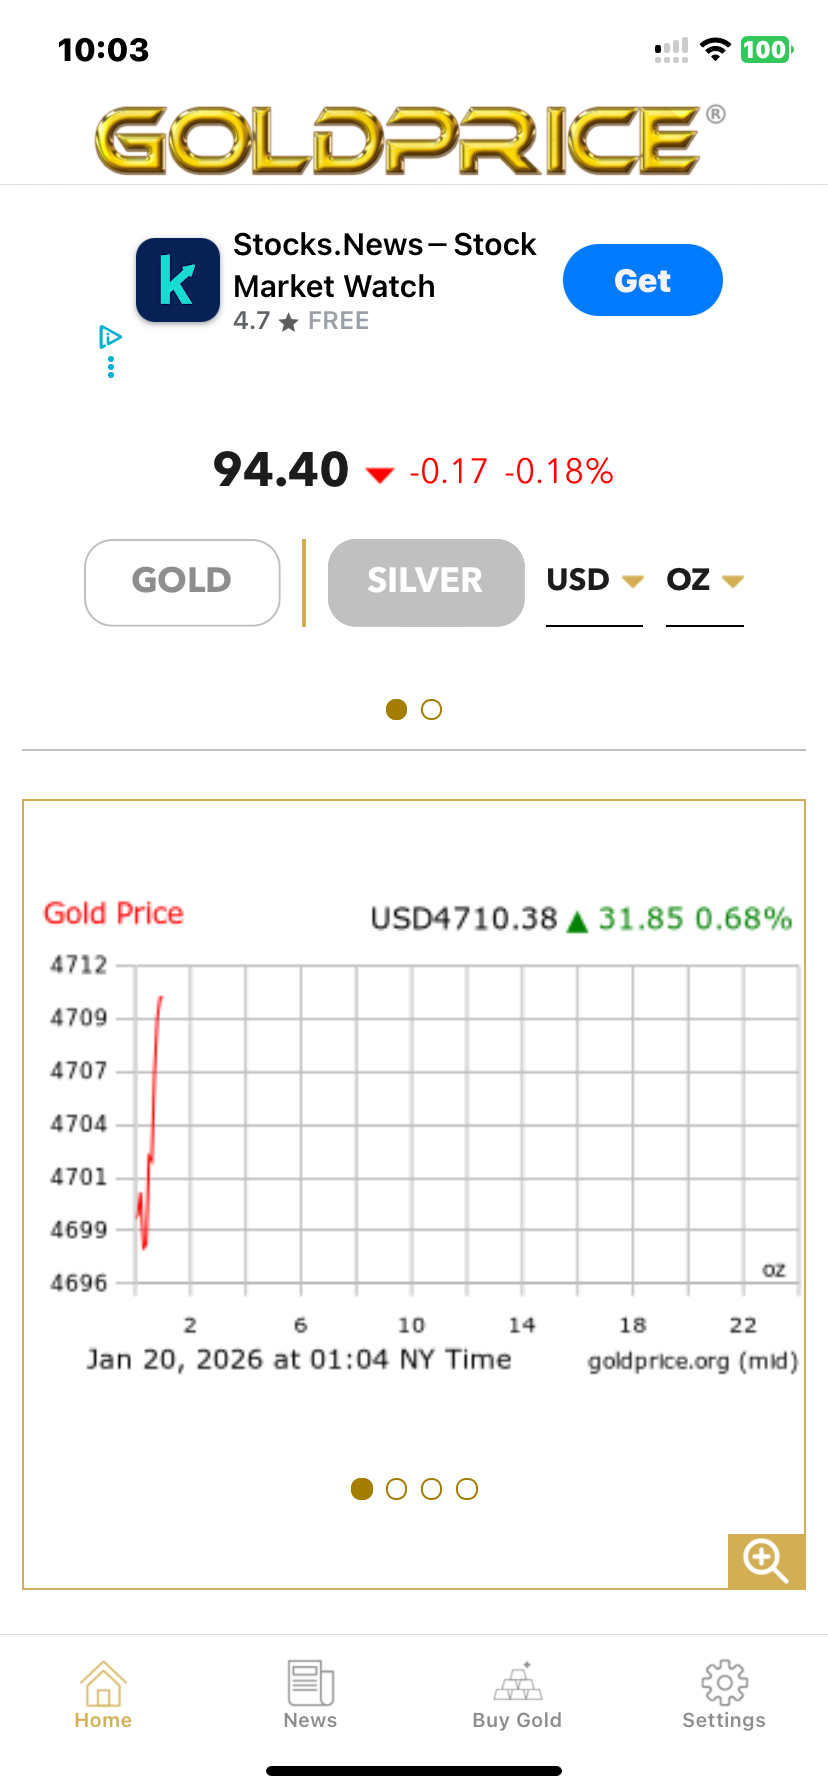
Task: Switch price display to GOLD
Action: coord(182,582)
